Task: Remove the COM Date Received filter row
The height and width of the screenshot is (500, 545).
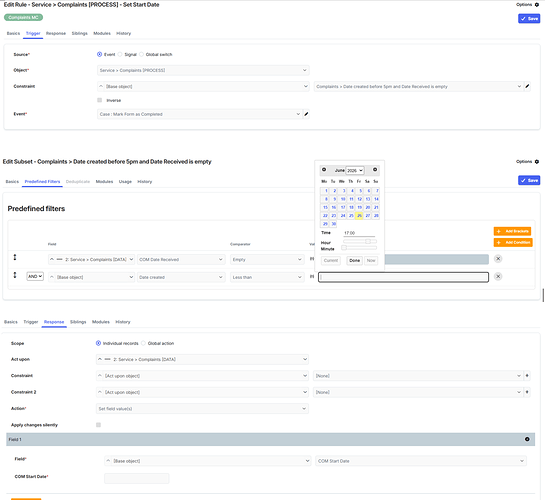Action: pyautogui.click(x=498, y=259)
